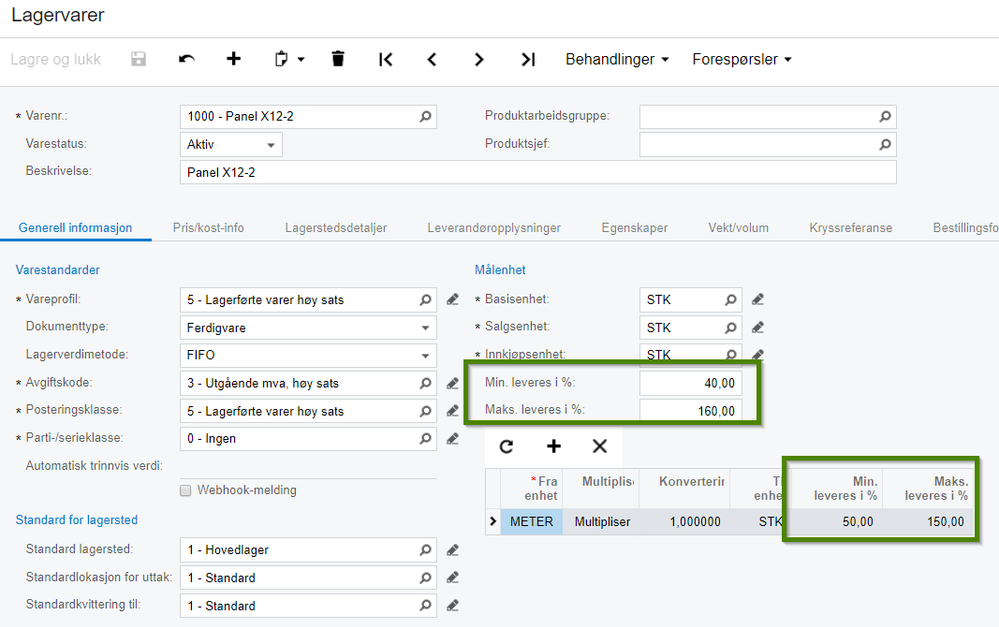Image resolution: width=999 pixels, height=627 pixels.
Task: Remove the conversion row with the X icon
Action: [600, 447]
